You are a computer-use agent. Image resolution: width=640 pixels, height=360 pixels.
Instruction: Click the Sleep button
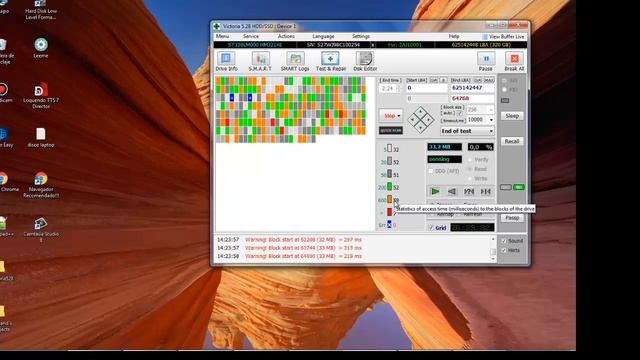[512, 116]
